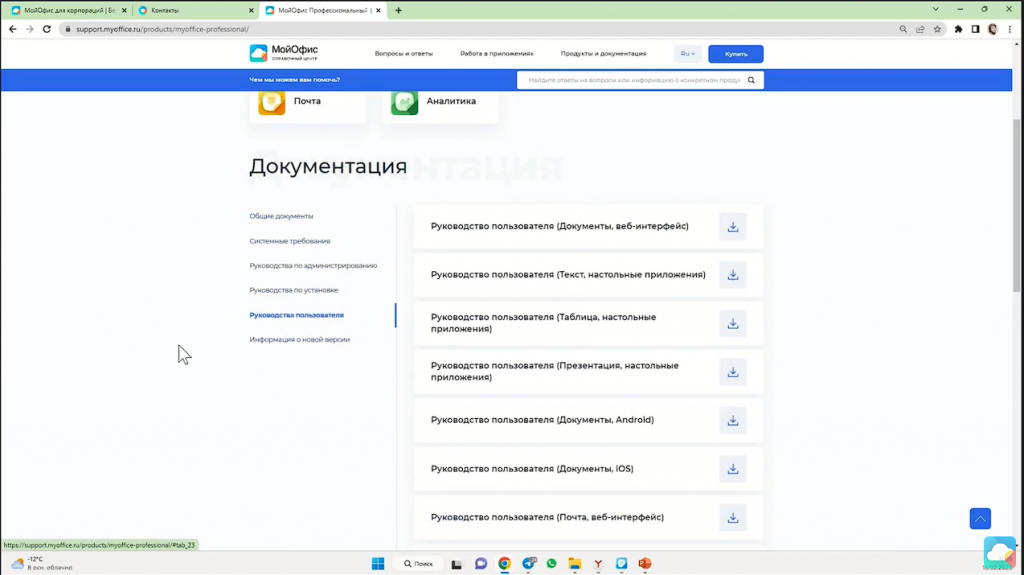
Task: Open the Почта product icon
Action: (x=272, y=102)
